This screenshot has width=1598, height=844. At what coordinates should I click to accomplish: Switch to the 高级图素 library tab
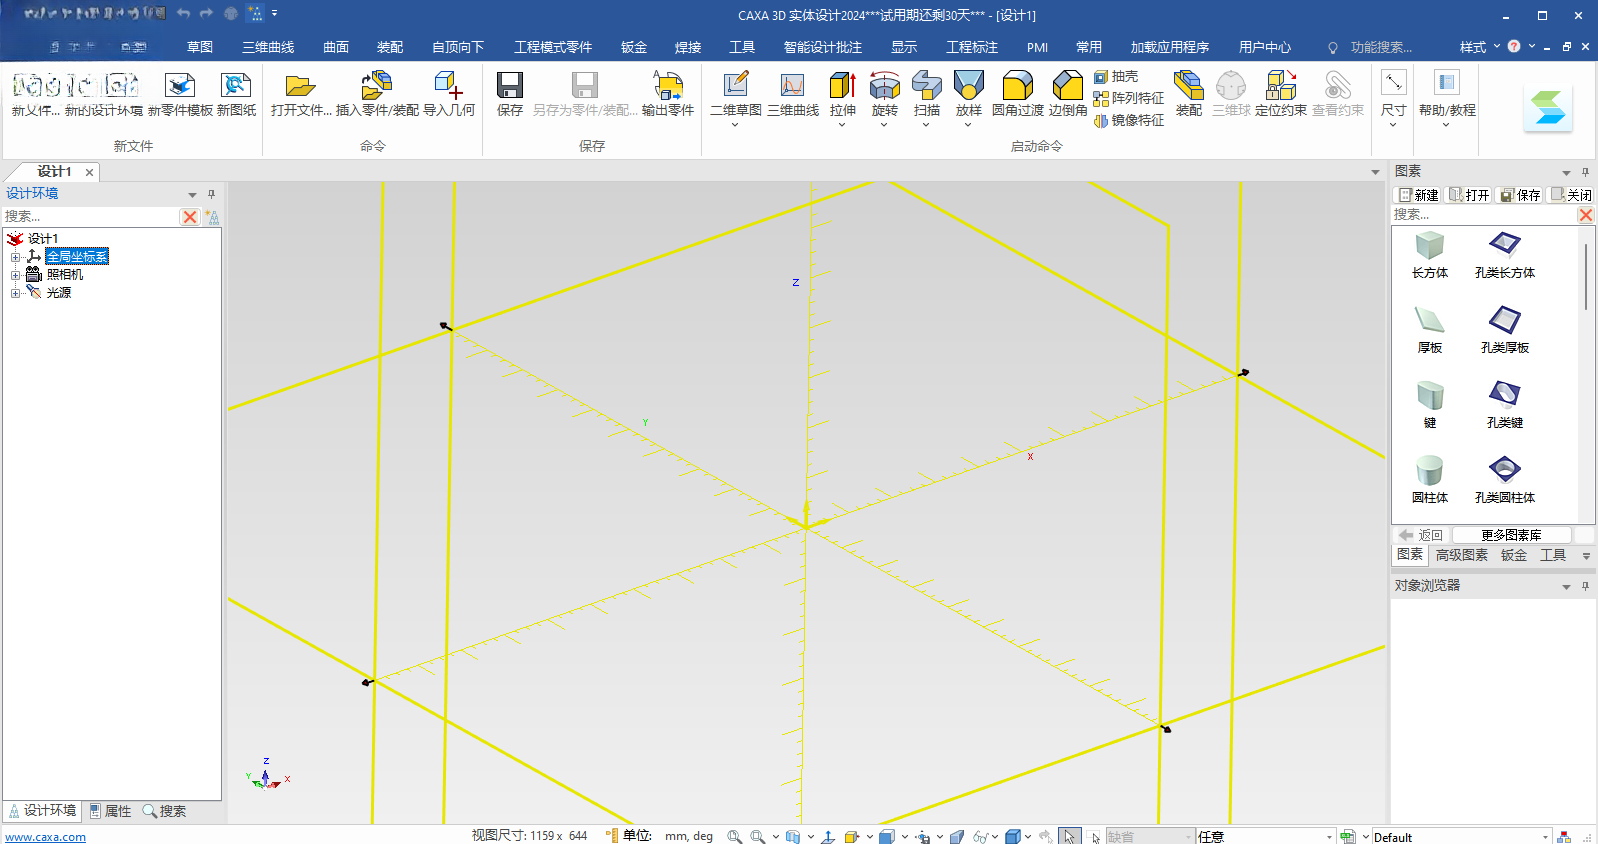(1462, 555)
